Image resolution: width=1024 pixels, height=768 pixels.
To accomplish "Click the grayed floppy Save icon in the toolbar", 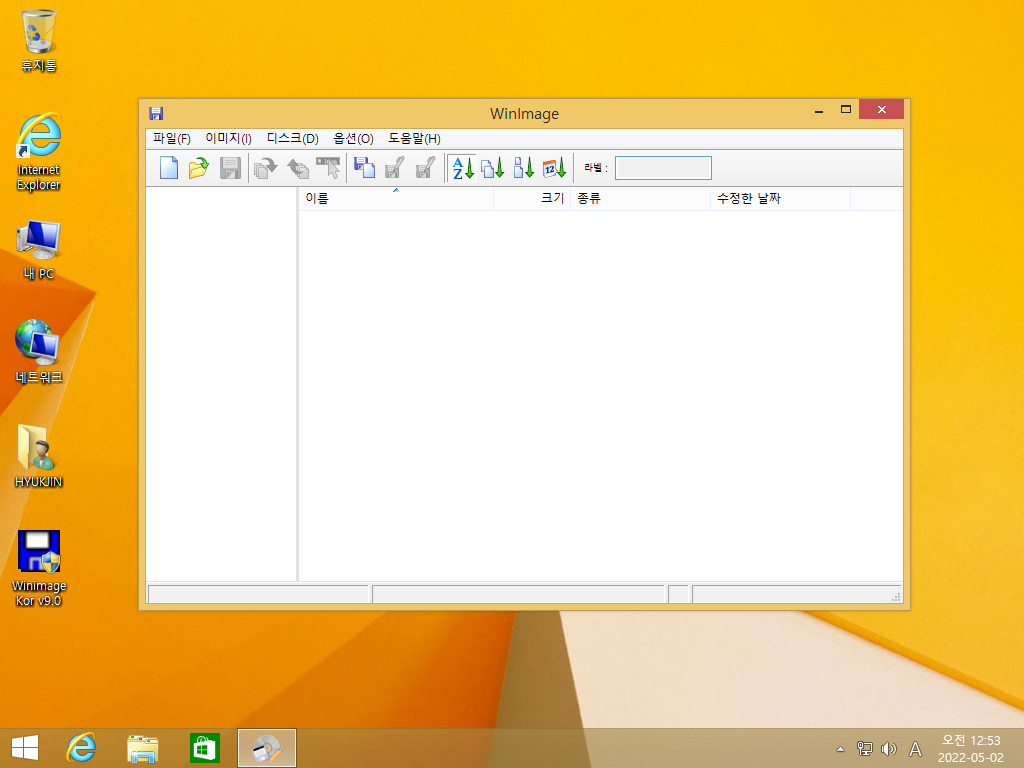I will 230,168.
